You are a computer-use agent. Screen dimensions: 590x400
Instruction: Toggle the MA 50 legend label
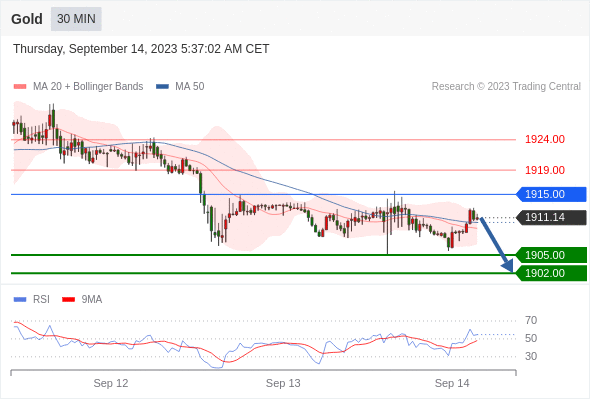coord(190,87)
